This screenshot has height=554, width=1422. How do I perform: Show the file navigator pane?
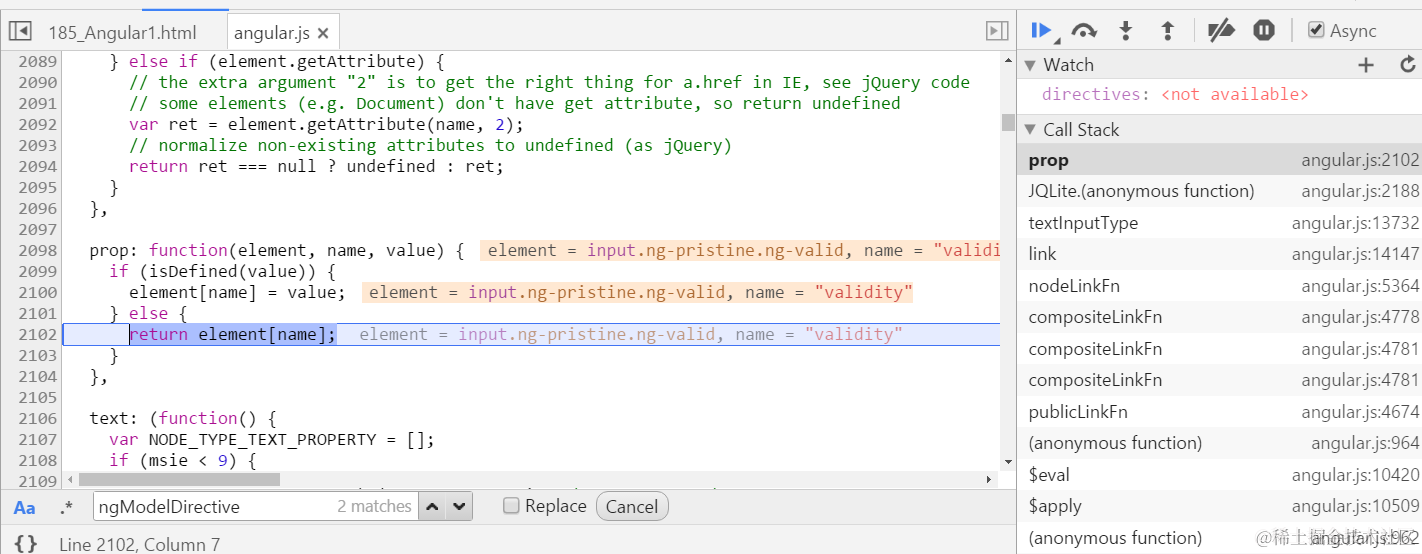coord(20,31)
